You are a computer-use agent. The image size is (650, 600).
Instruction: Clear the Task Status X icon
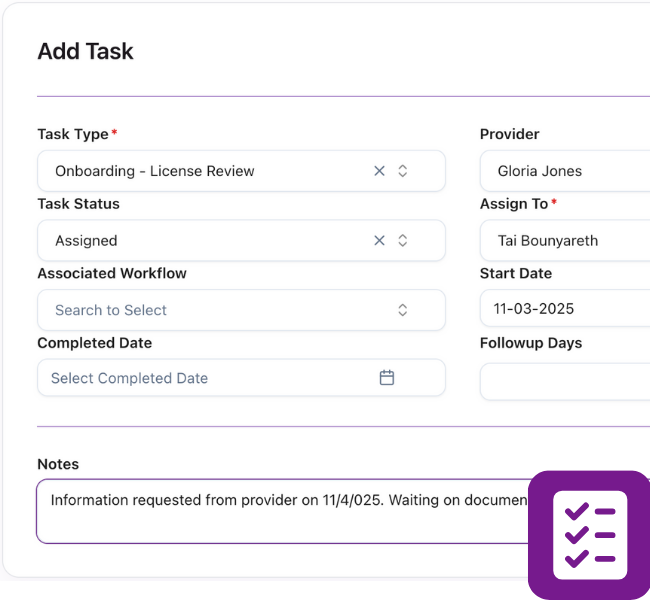pyautogui.click(x=379, y=240)
